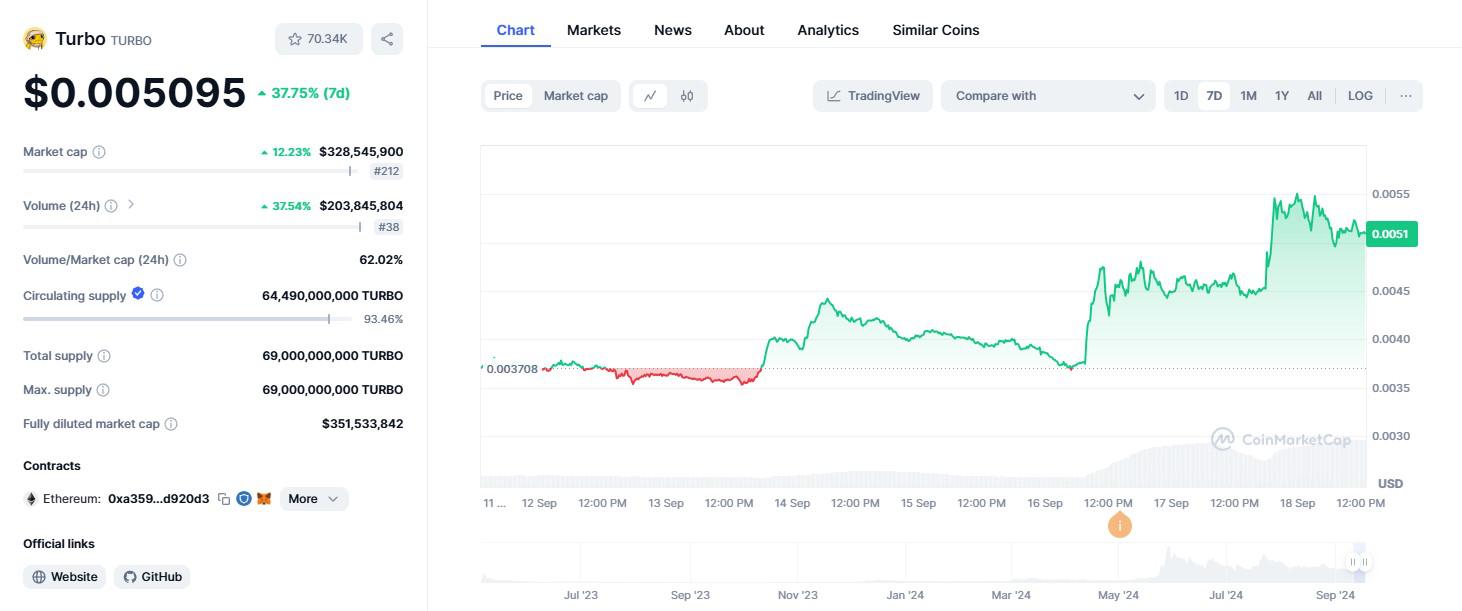Click the 0.0051 current price label

click(x=1391, y=234)
